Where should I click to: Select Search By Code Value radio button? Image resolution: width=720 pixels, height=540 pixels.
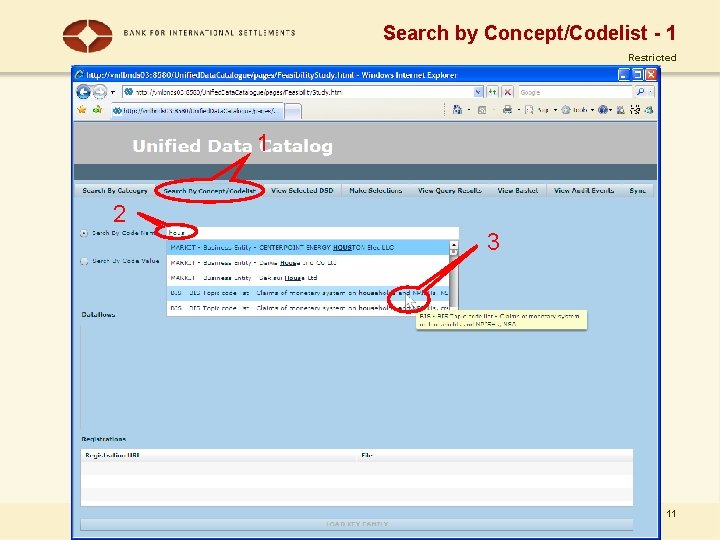coord(84,261)
